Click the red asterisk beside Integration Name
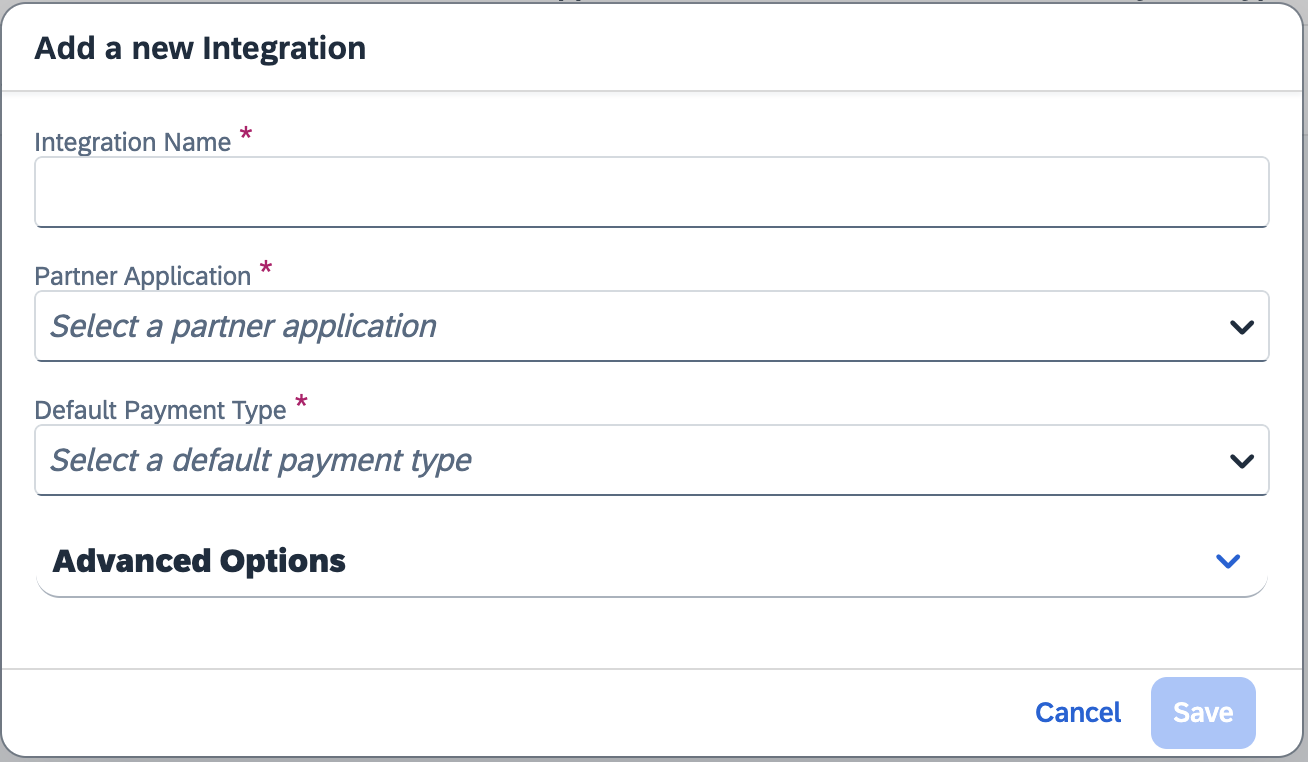1308x762 pixels. [246, 136]
